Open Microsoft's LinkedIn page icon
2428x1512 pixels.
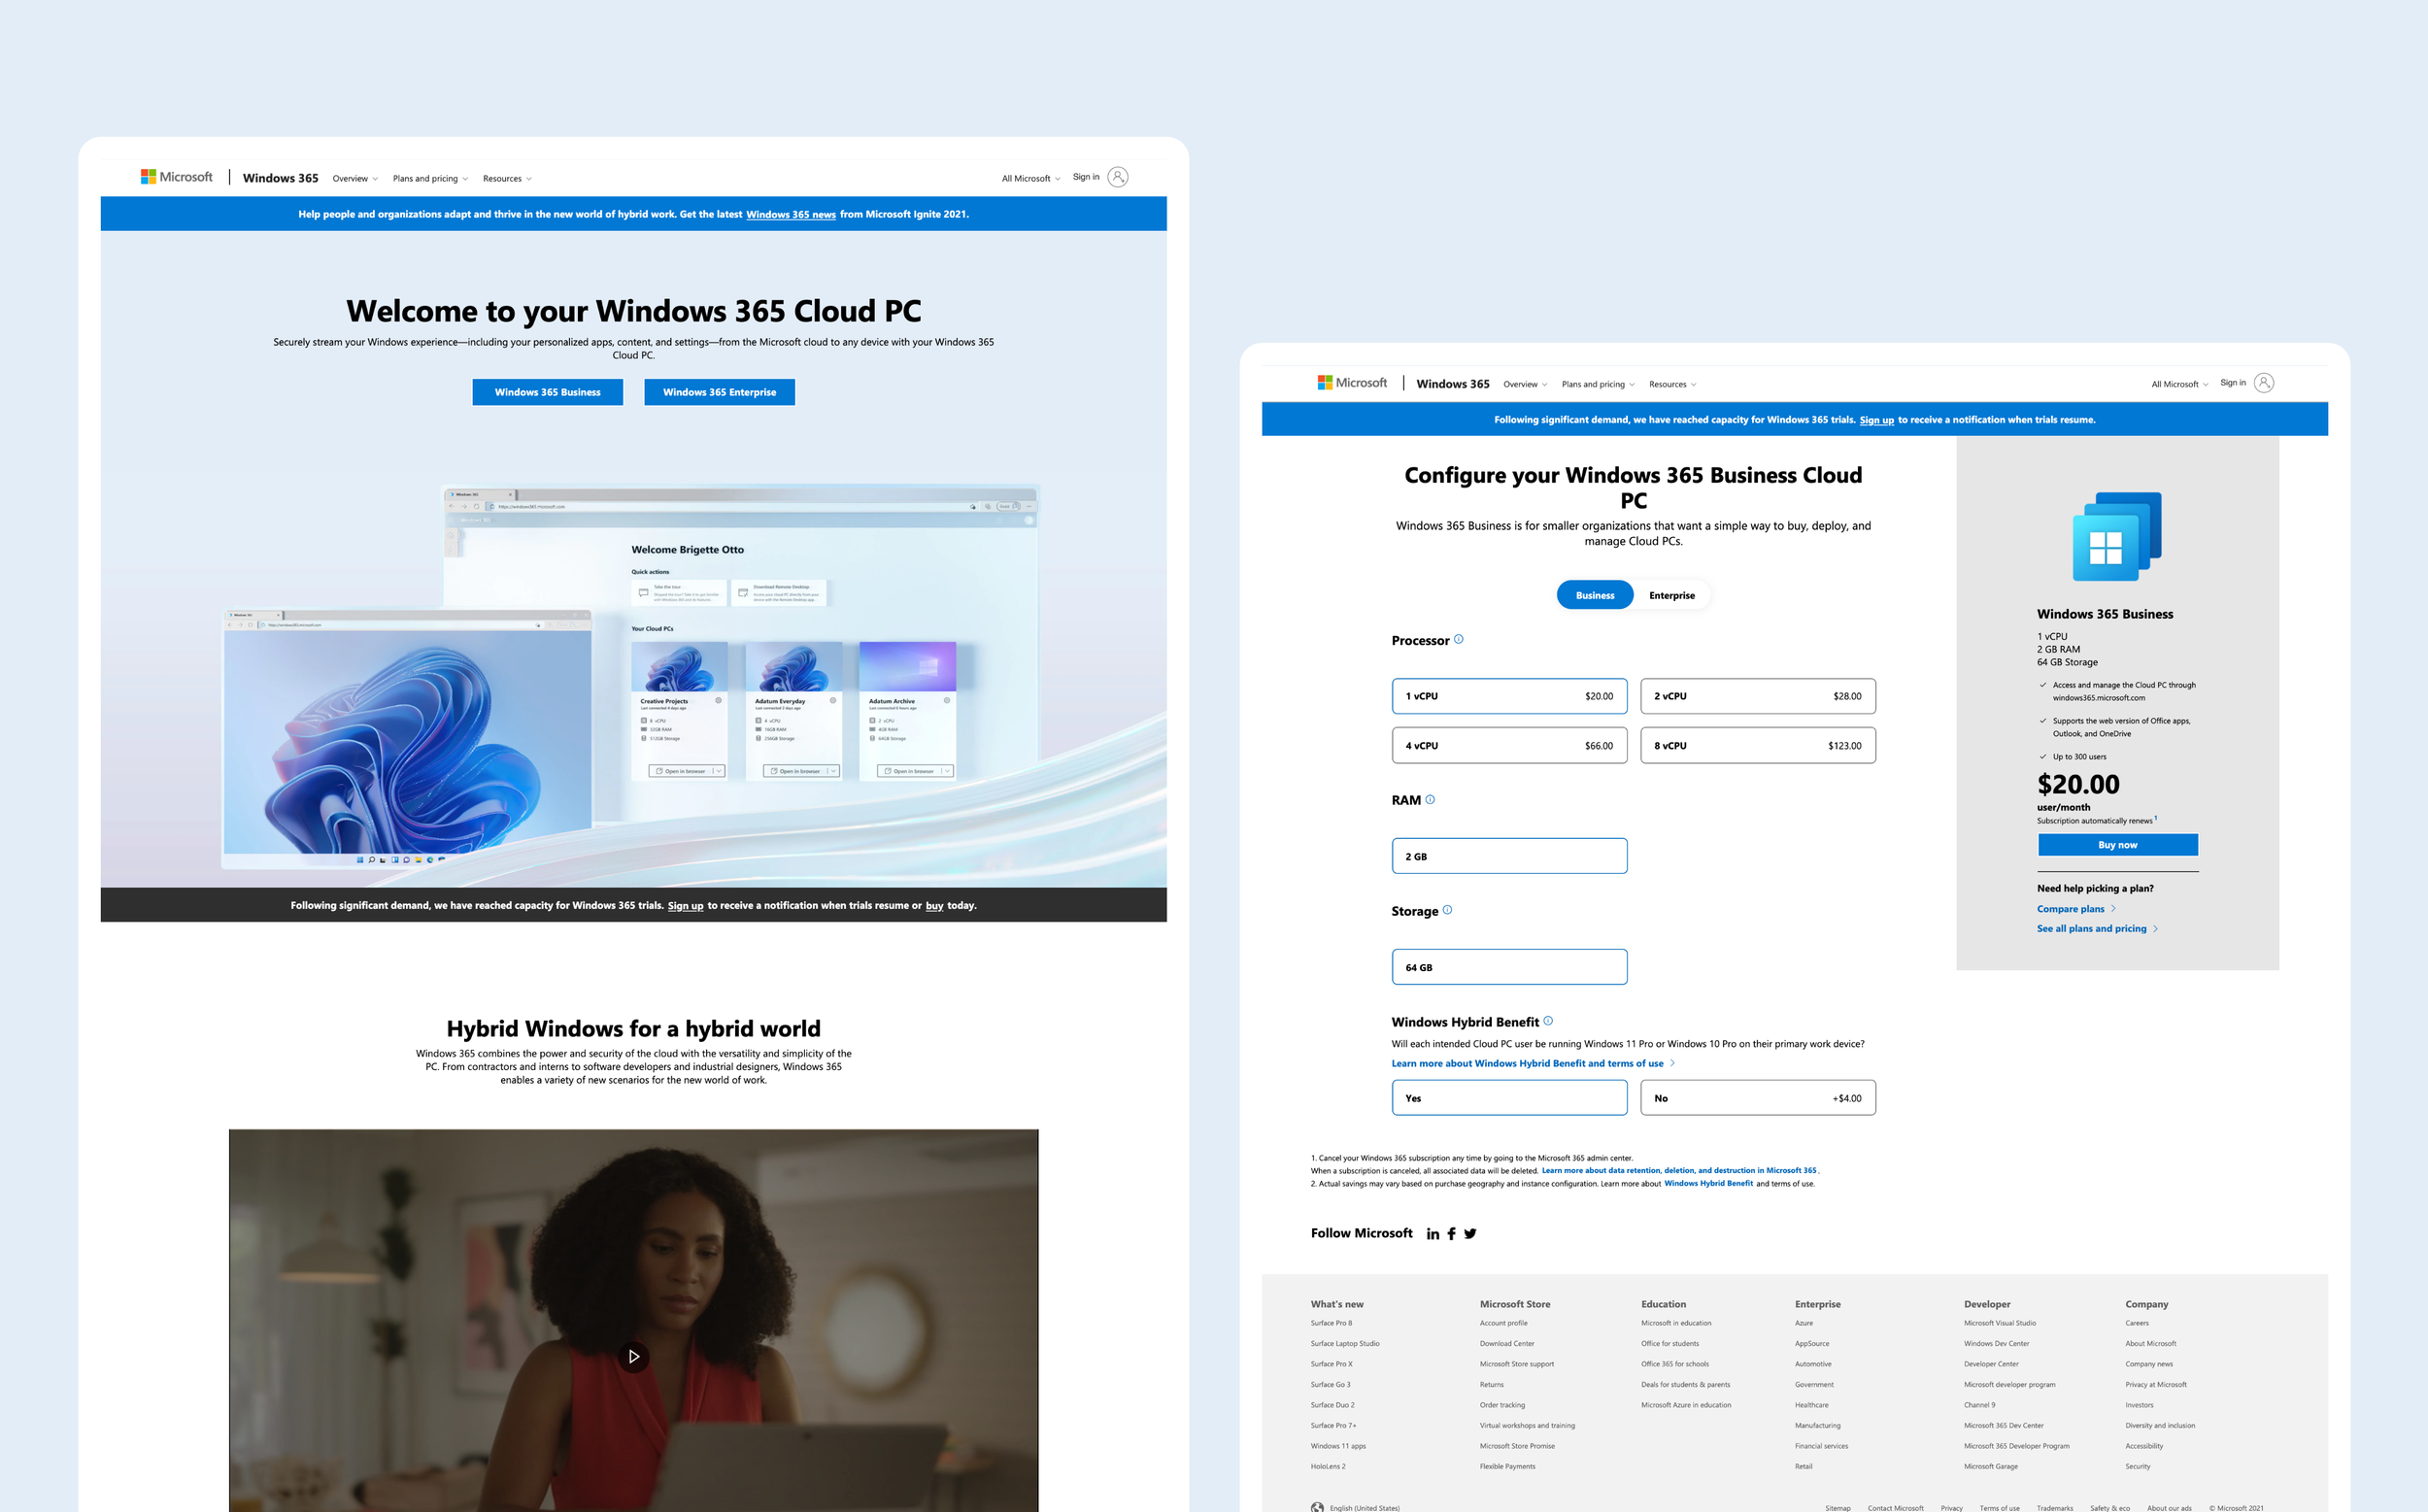coord(1432,1234)
